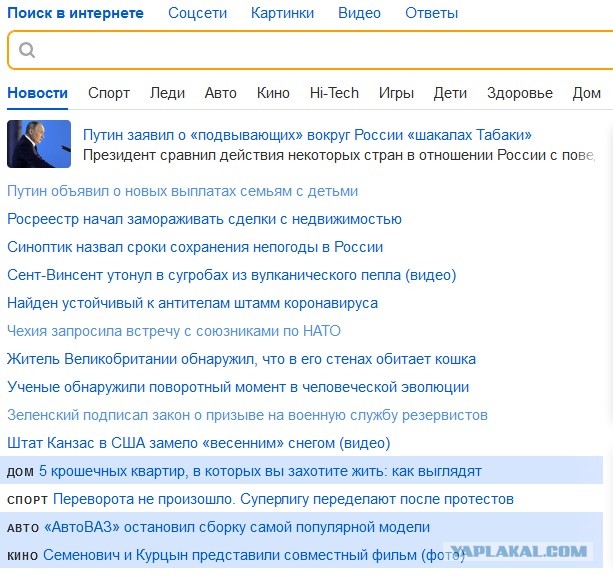Open «АвтоВАЗ» остановил сборку article

coord(237,527)
